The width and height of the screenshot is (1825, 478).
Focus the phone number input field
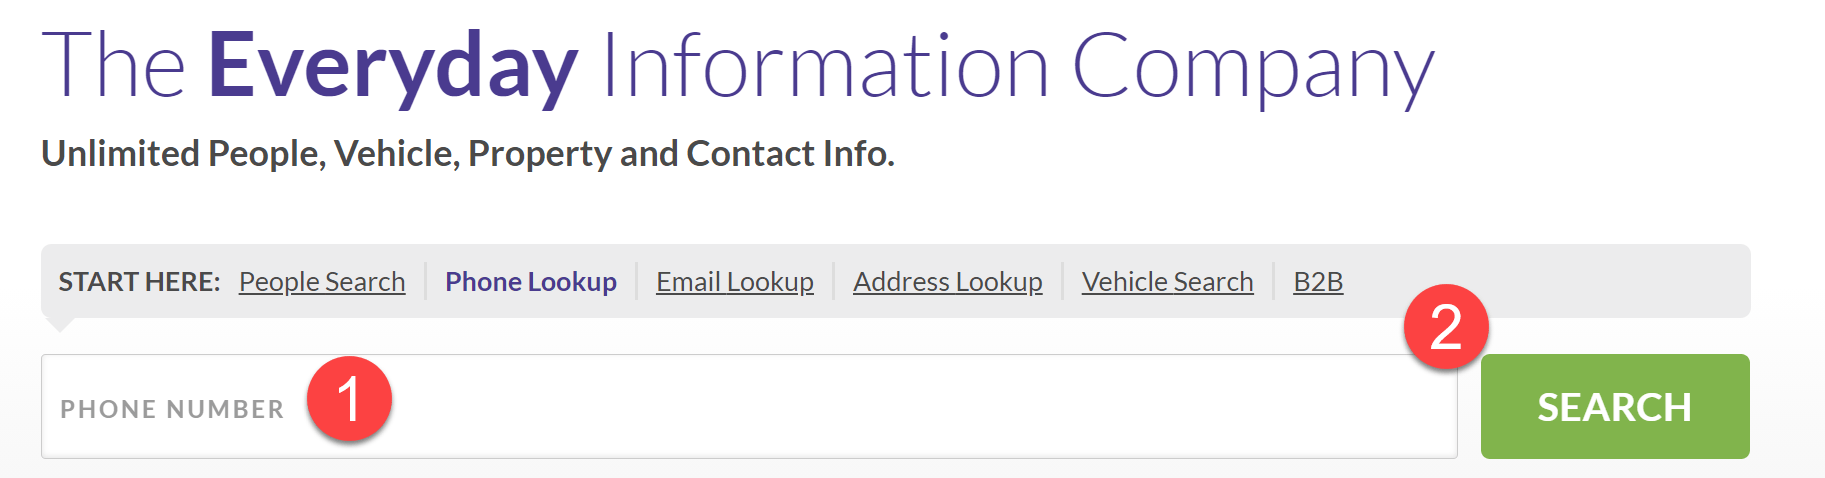[x=749, y=406]
